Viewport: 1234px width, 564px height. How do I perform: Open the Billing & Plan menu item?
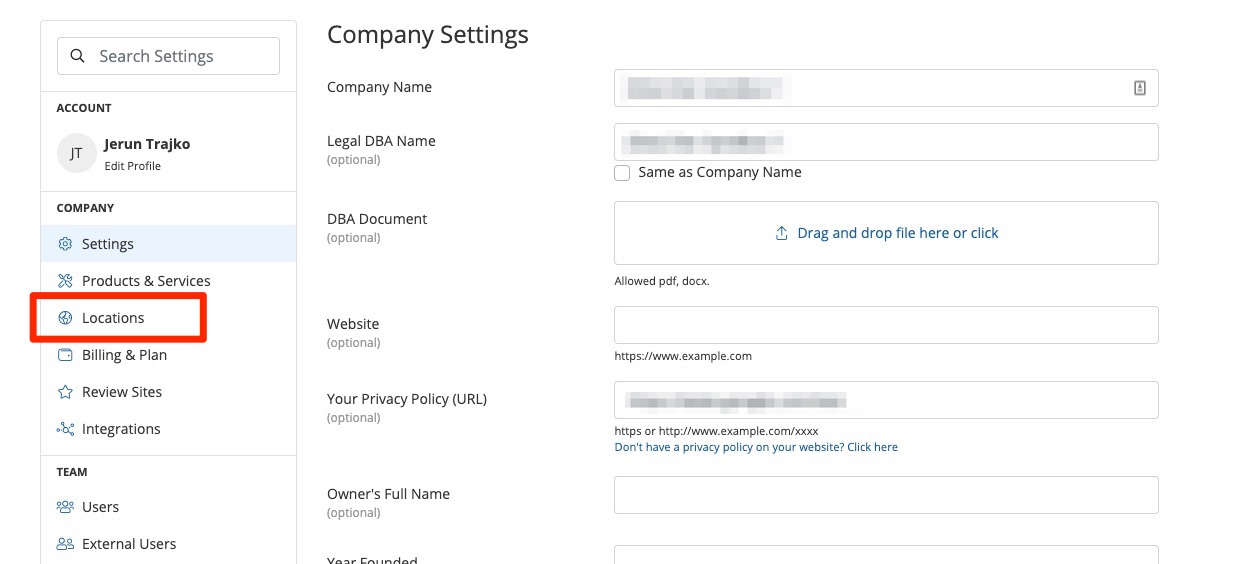pyautogui.click(x=124, y=355)
